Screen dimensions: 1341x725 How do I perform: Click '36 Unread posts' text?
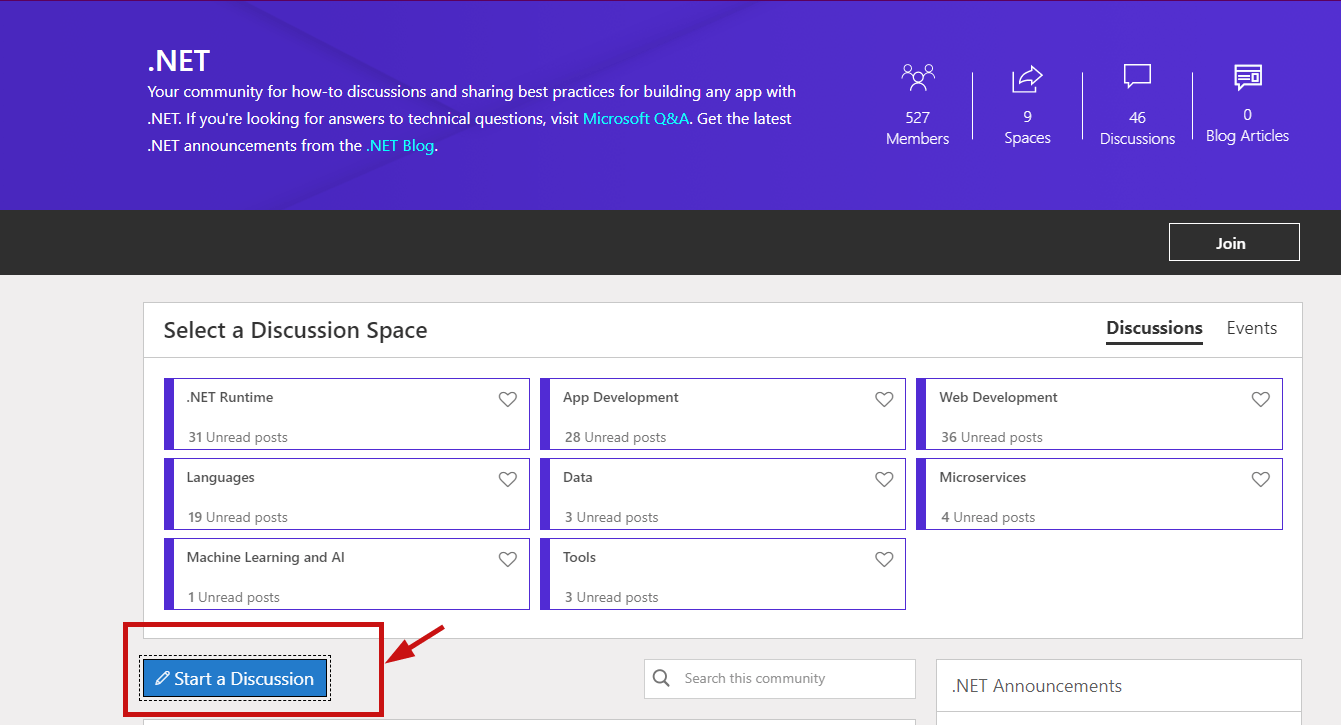[x=991, y=437]
